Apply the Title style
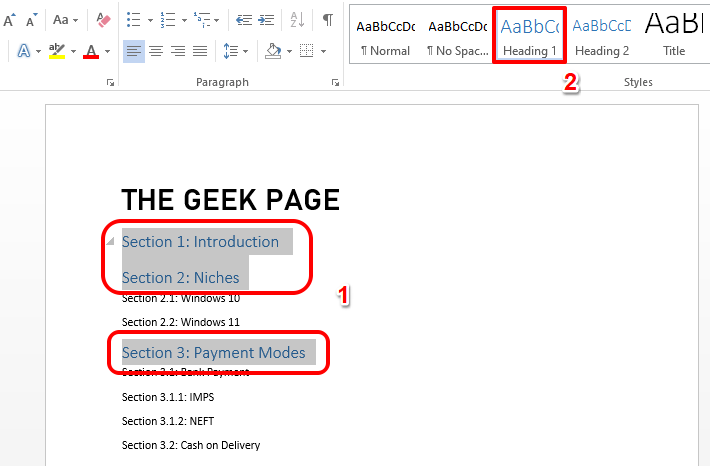This screenshot has height=466, width=710. coord(674,38)
